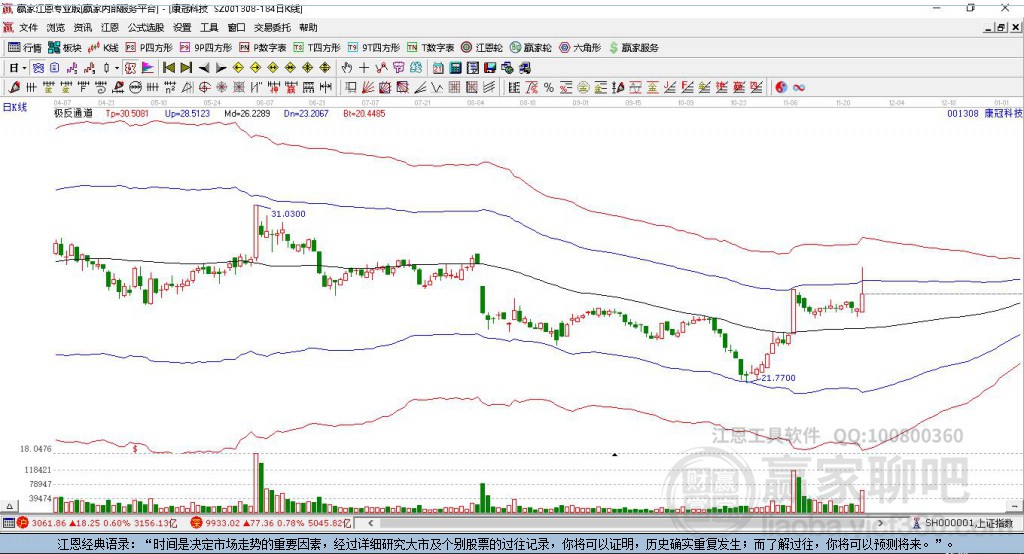
Task: Select the red pencil drawing tool
Action: [14, 87]
